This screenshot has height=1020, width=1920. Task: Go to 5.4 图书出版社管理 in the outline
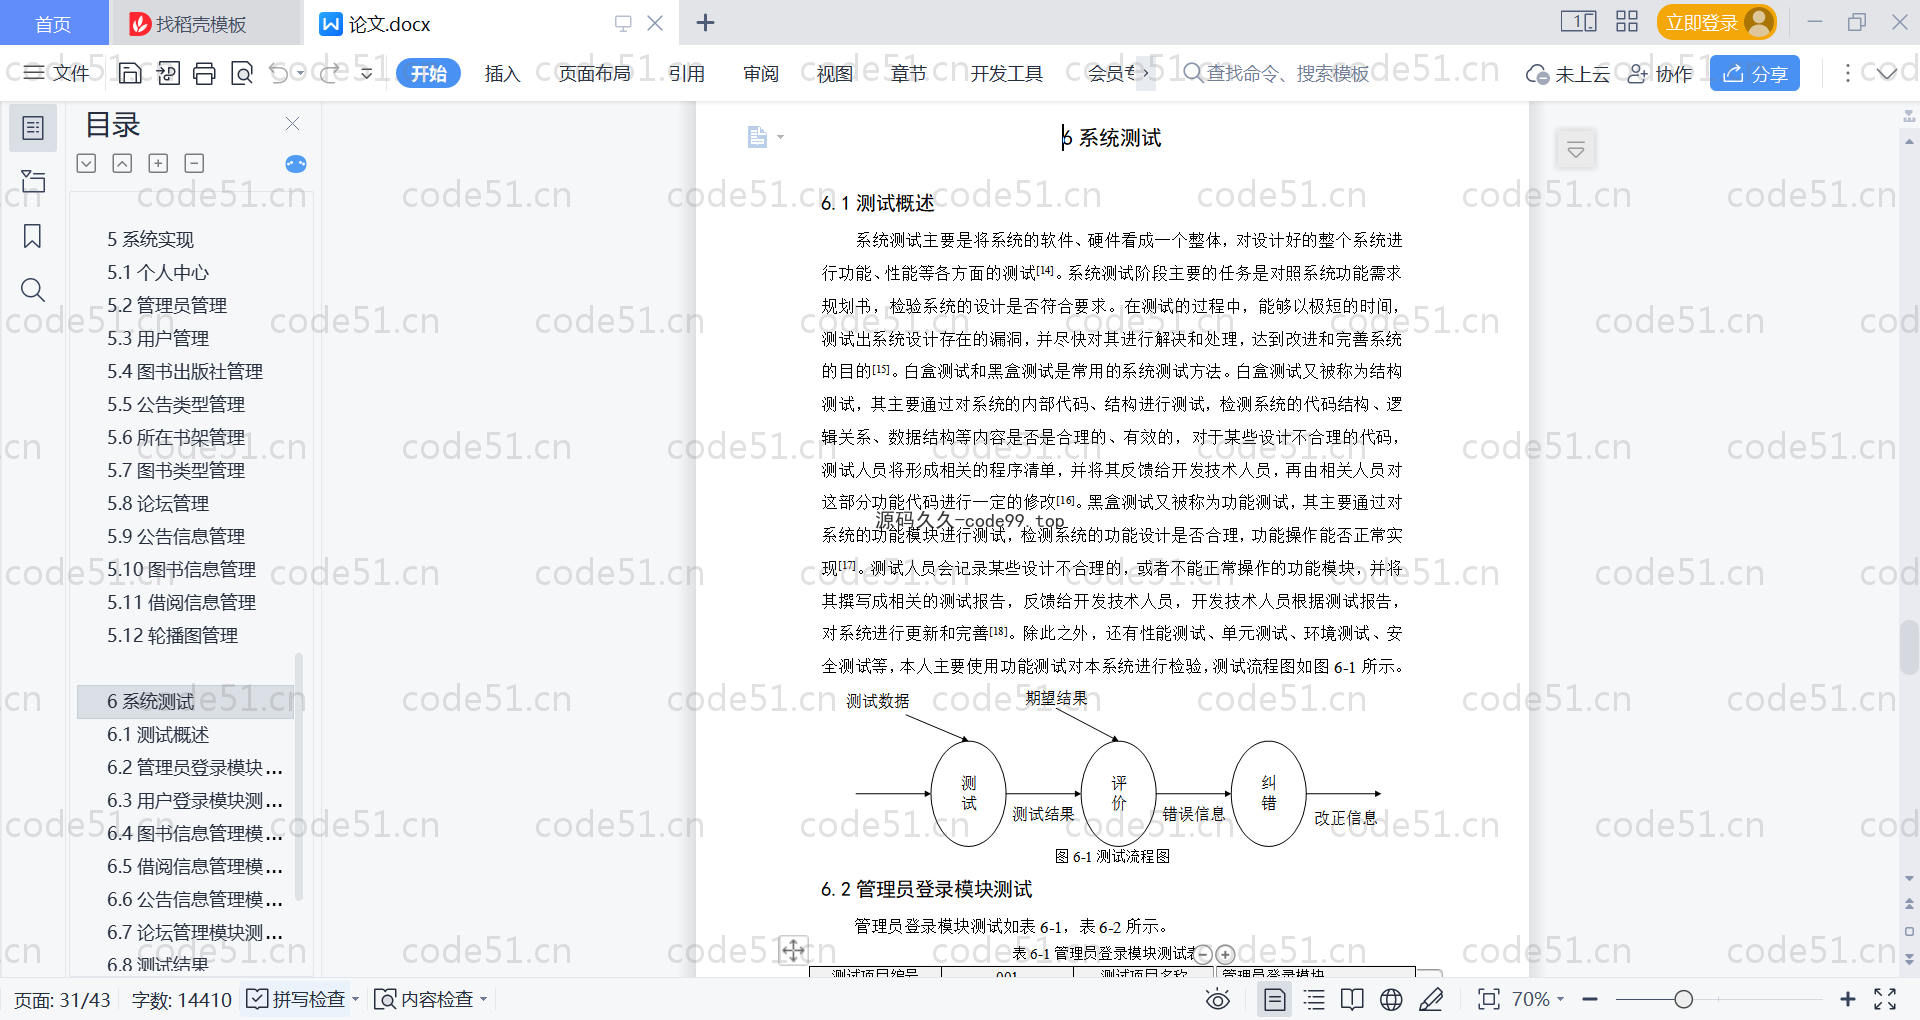(x=185, y=371)
